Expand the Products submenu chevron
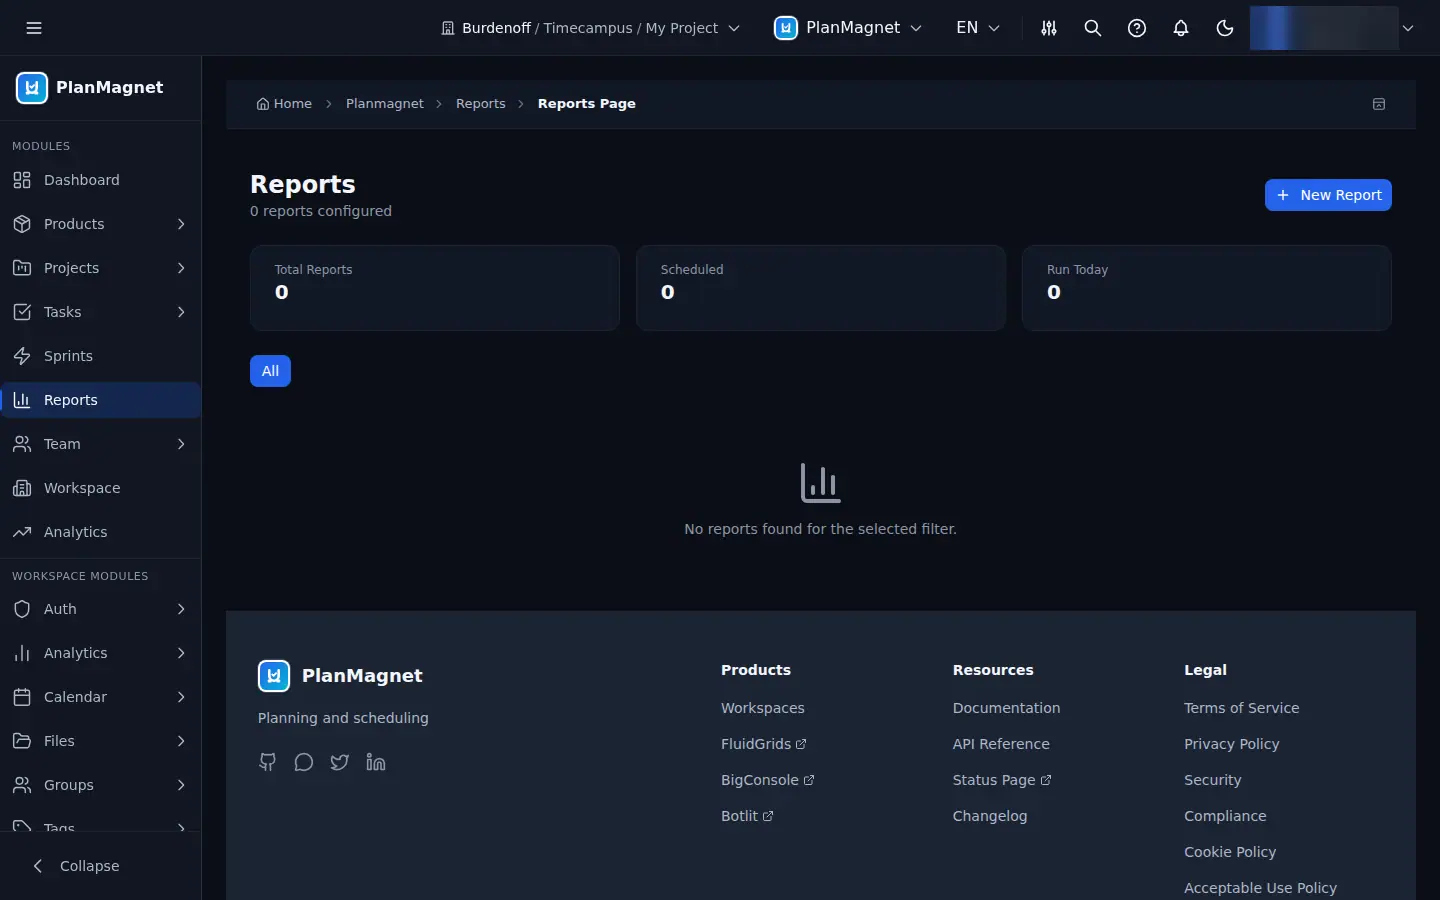Image resolution: width=1440 pixels, height=900 pixels. tap(181, 224)
